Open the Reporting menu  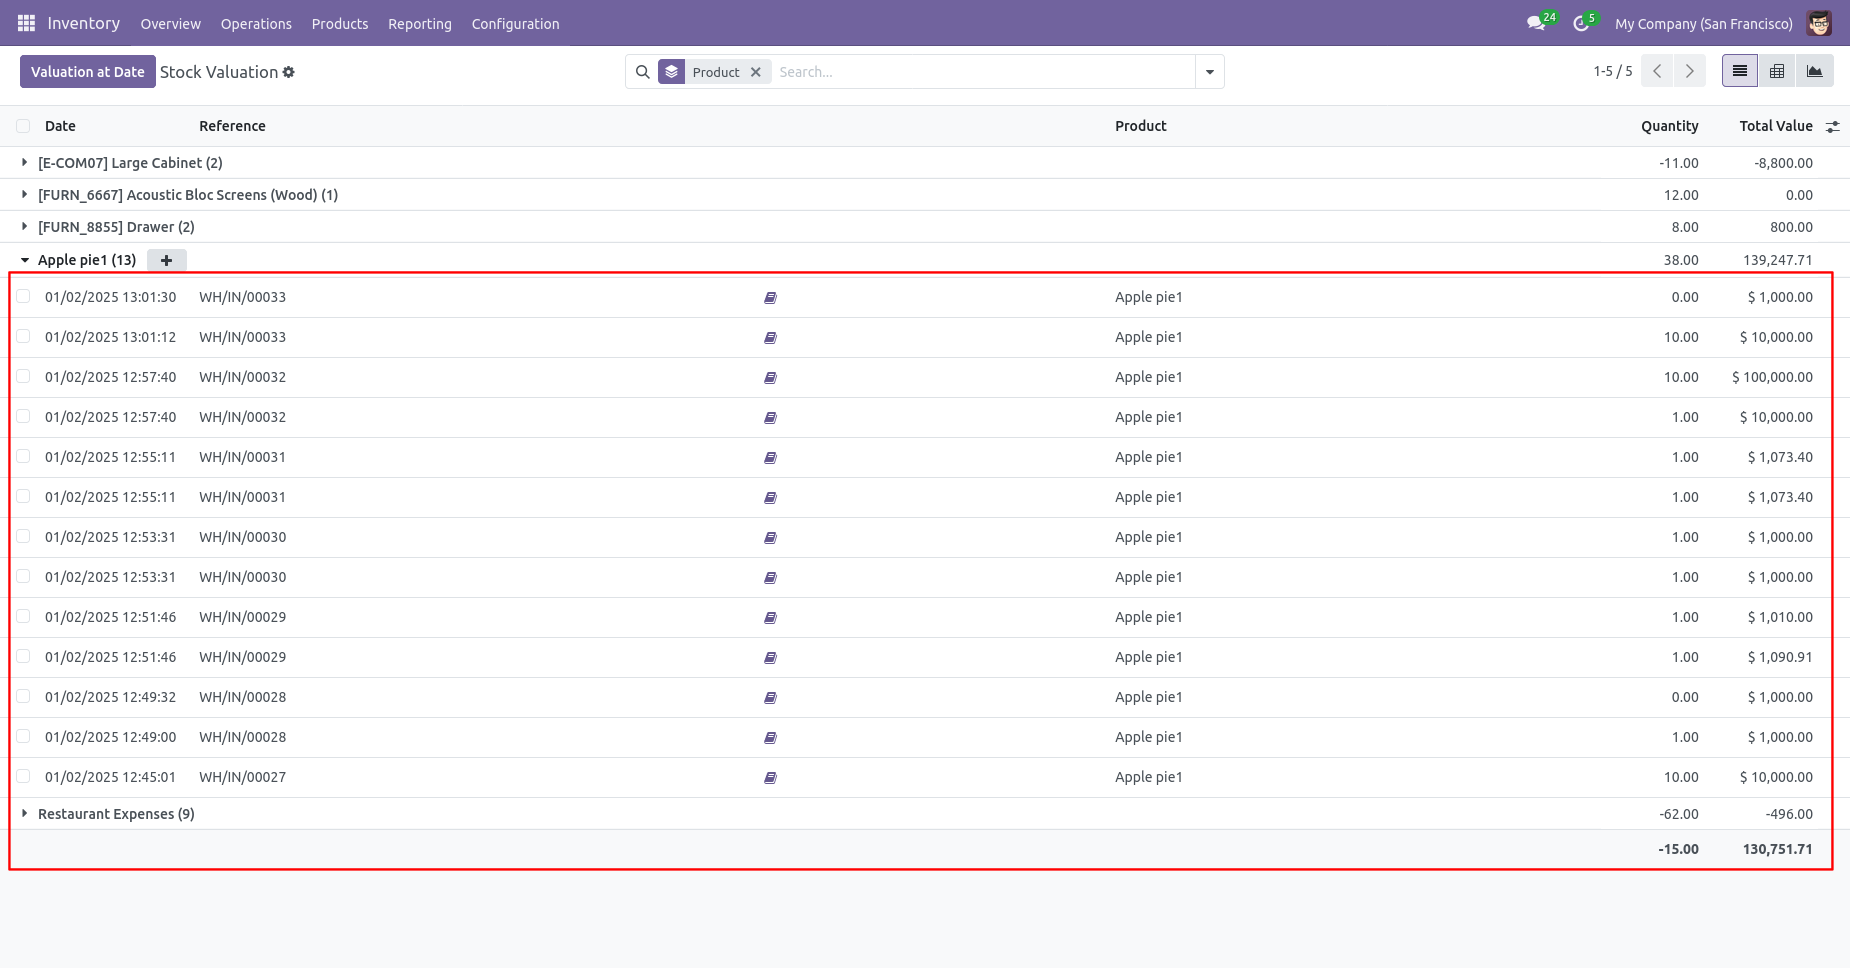pos(420,23)
